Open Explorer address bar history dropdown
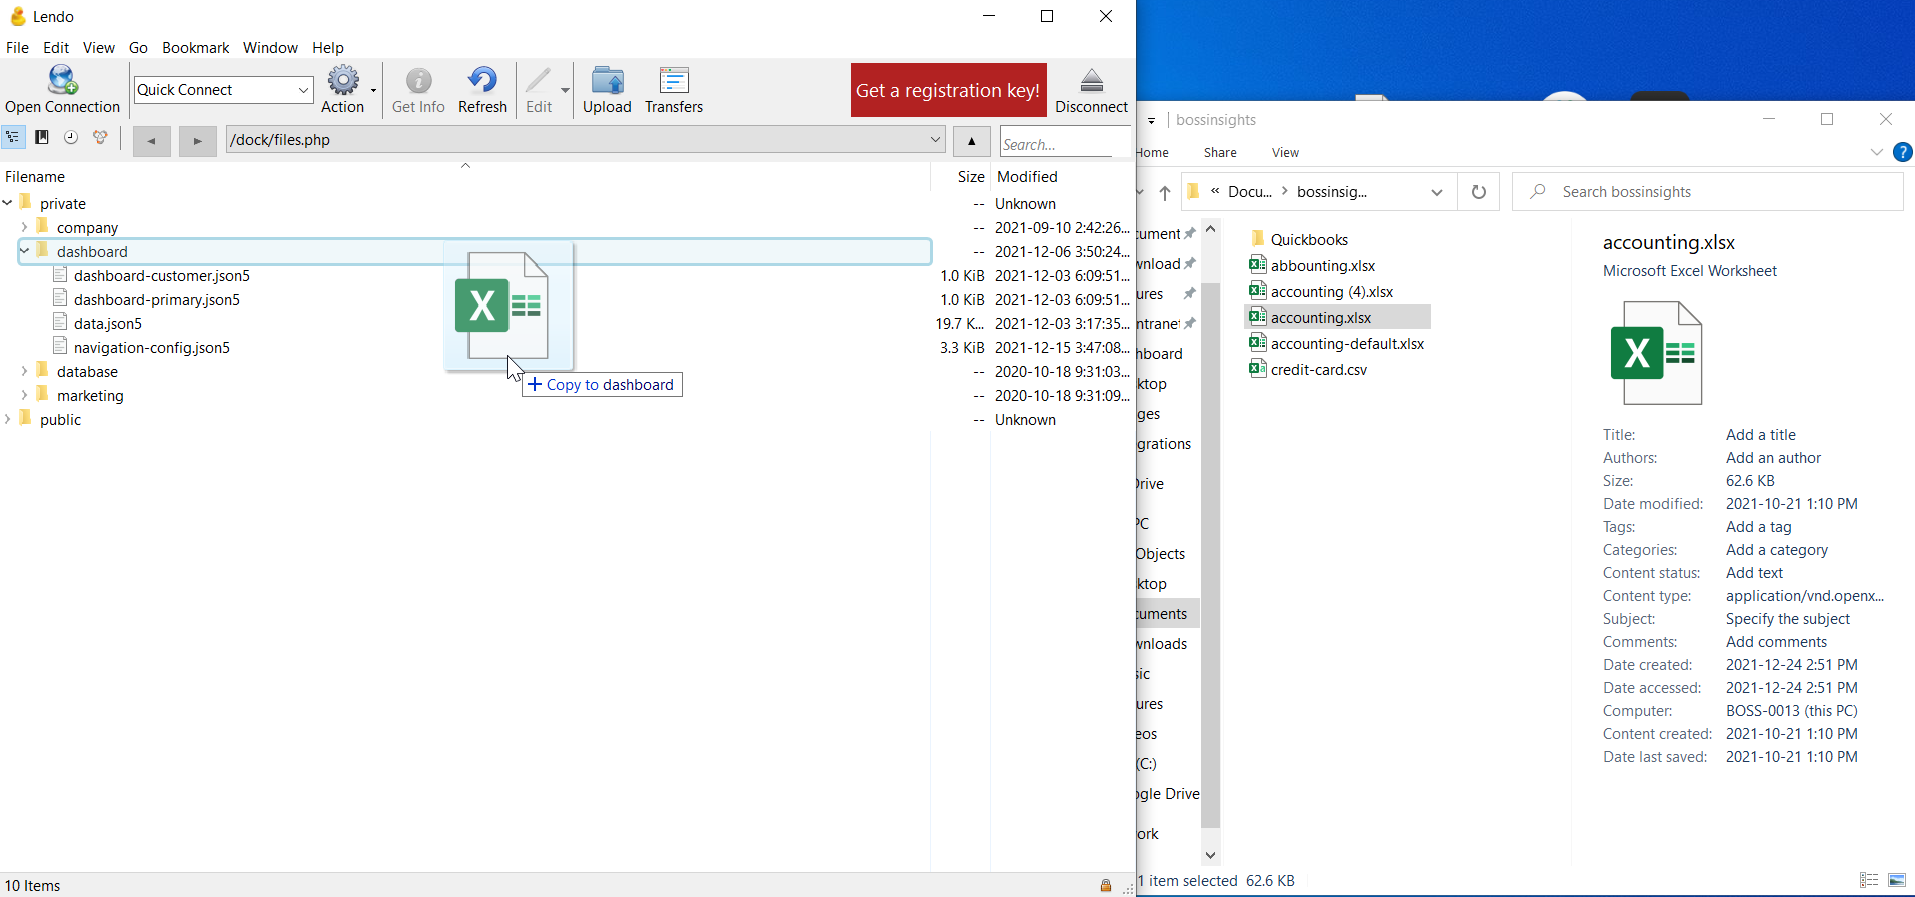This screenshot has height=897, width=1915. tap(1437, 192)
